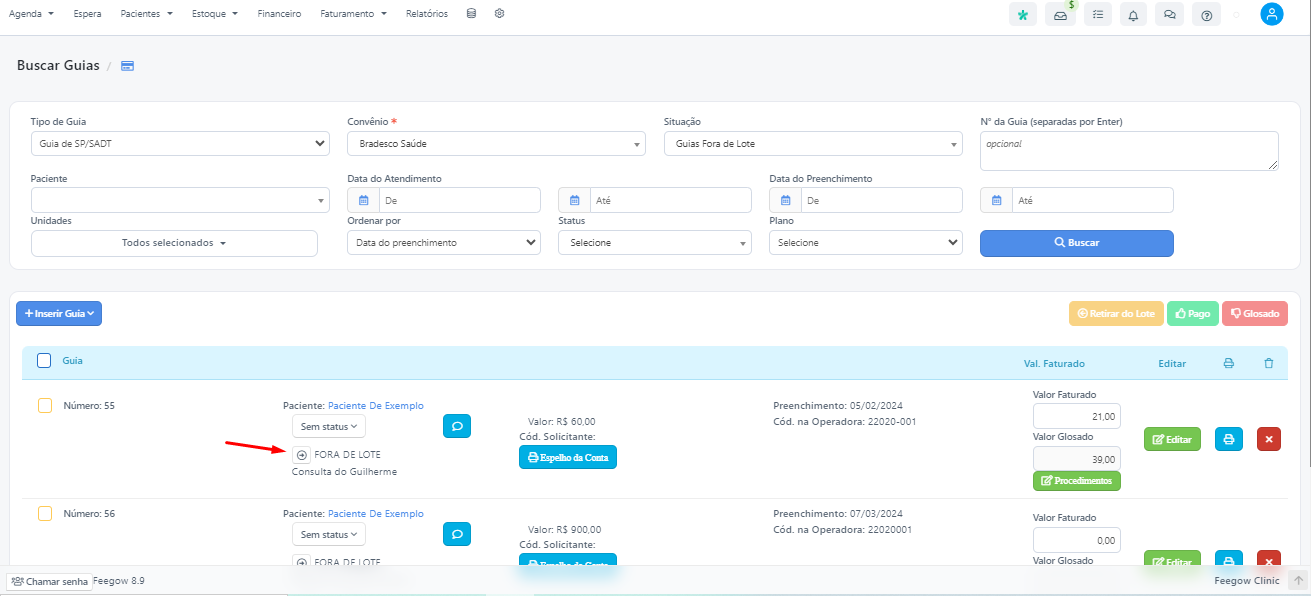Click the trash icon in table header
Image resolution: width=1311 pixels, height=596 pixels.
pos(1269,363)
